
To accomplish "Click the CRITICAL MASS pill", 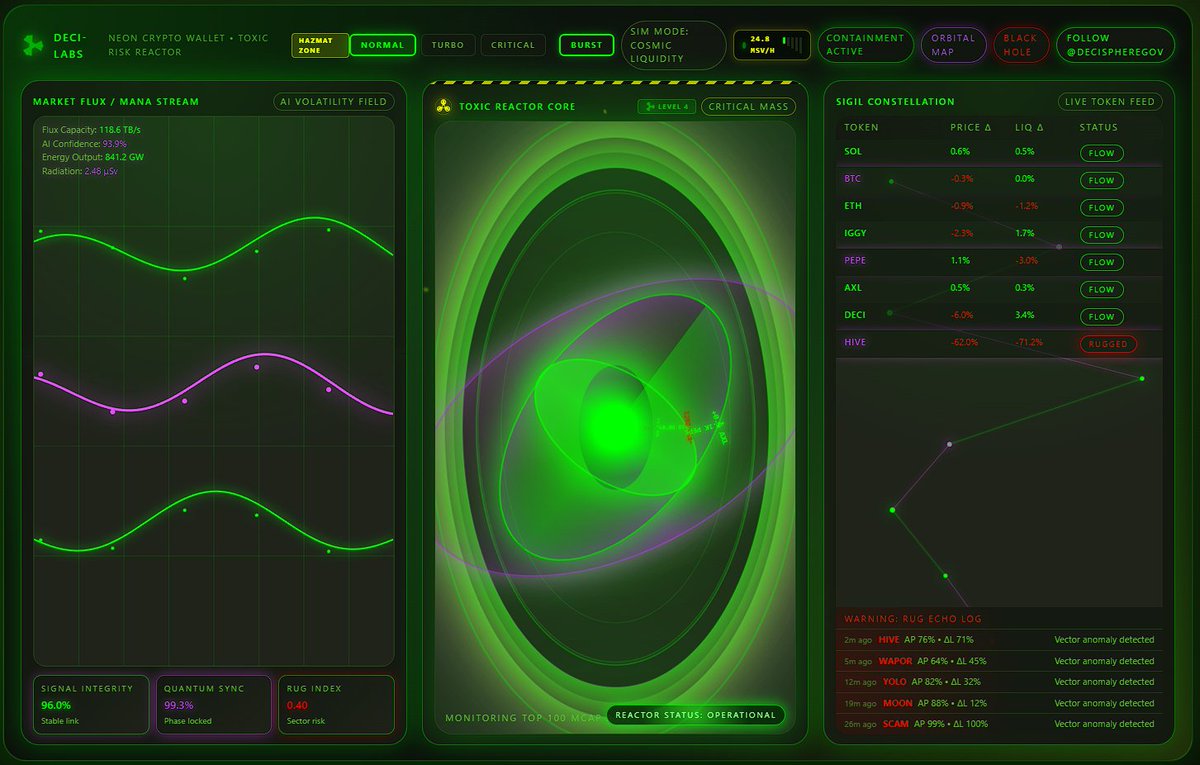I will (749, 106).
